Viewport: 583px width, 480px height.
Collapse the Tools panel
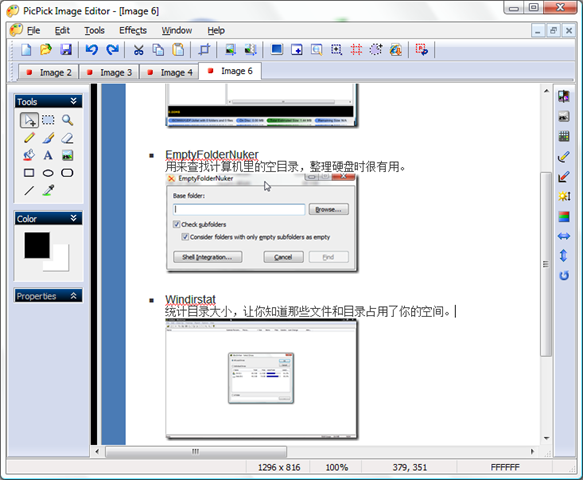(x=73, y=101)
